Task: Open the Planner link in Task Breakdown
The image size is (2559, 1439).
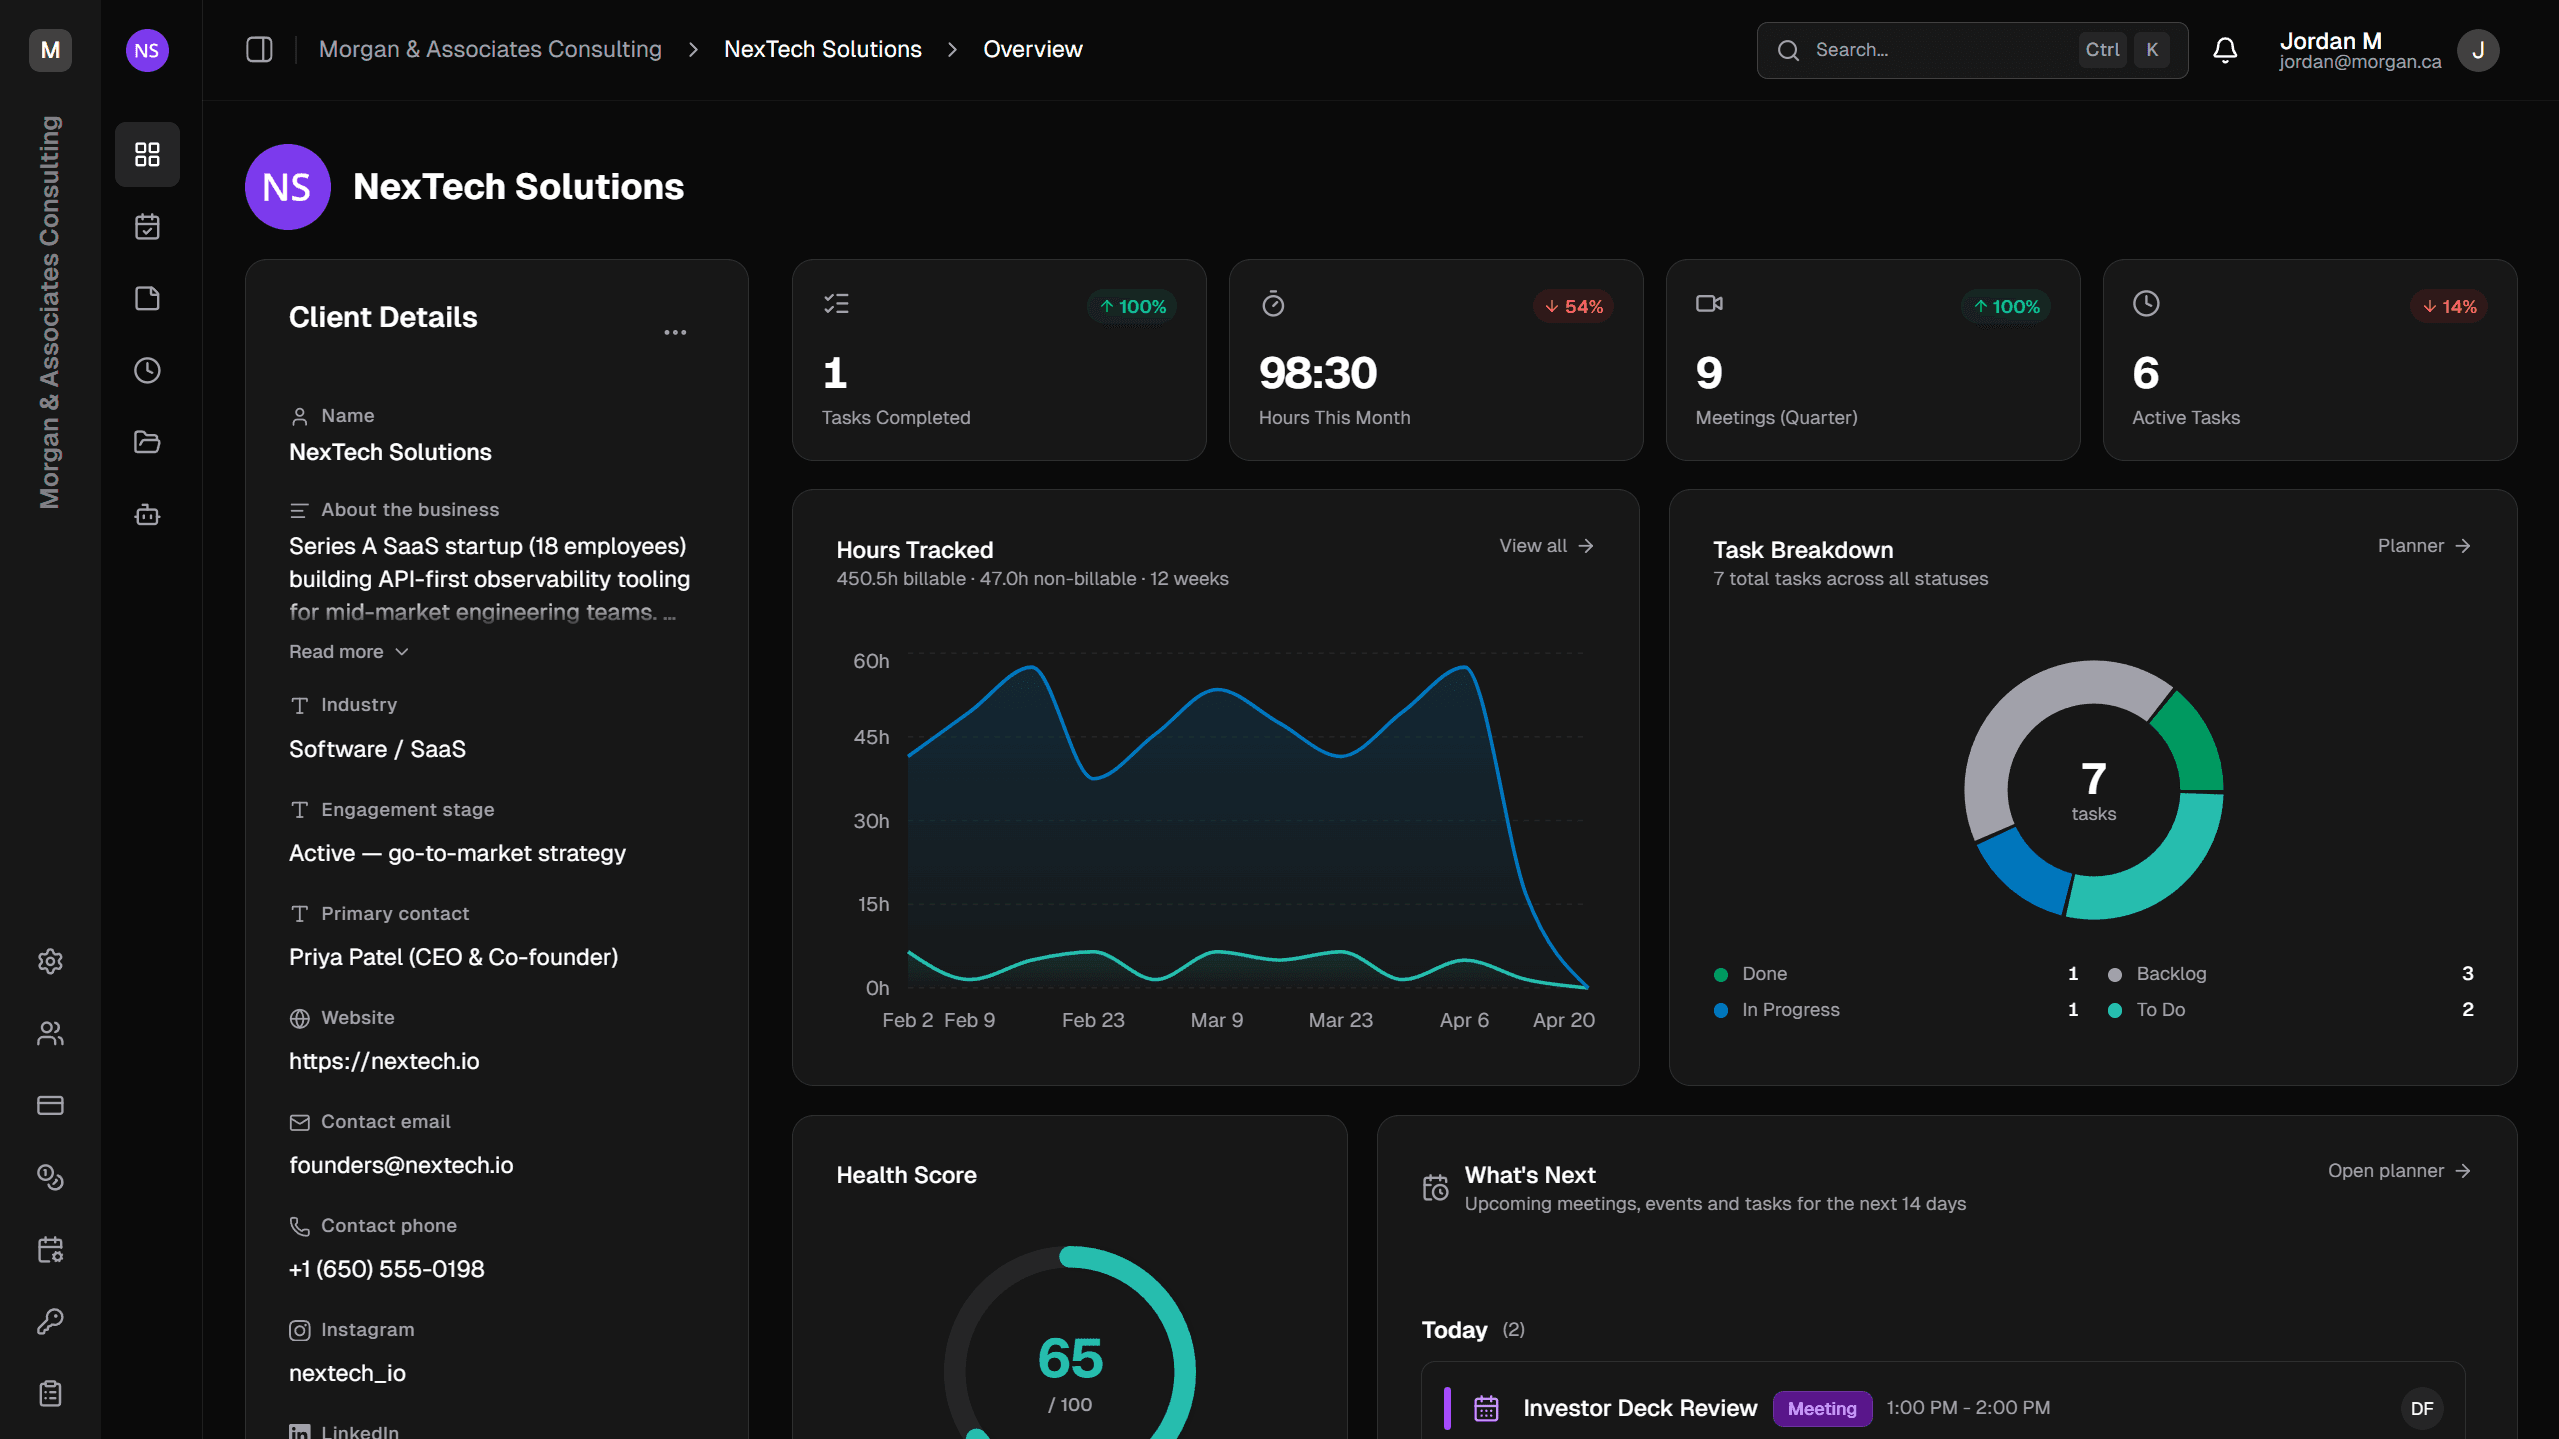Action: [2424, 546]
